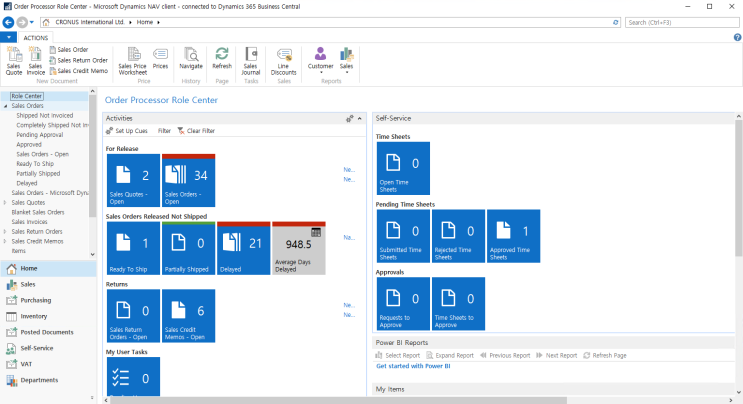Switch to the ACTIONS ribbon tab
743x404 pixels.
(x=36, y=38)
